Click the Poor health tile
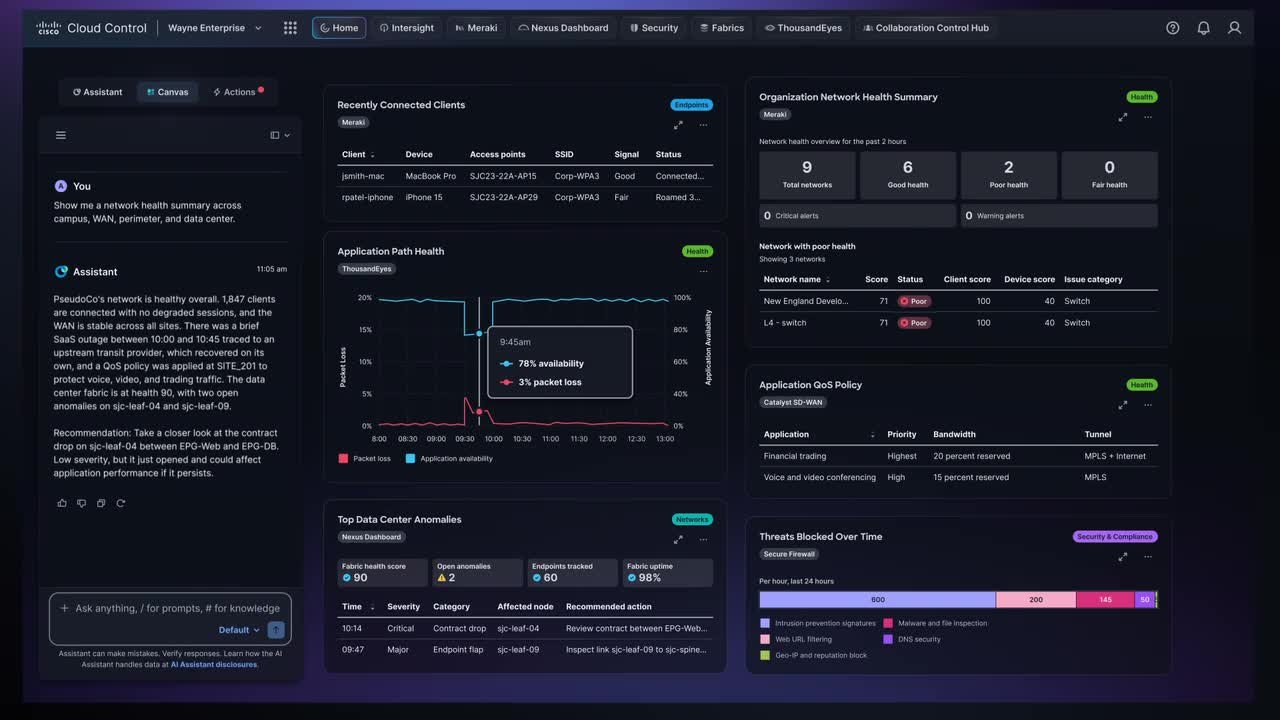This screenshot has height=720, width=1280. (x=1009, y=175)
